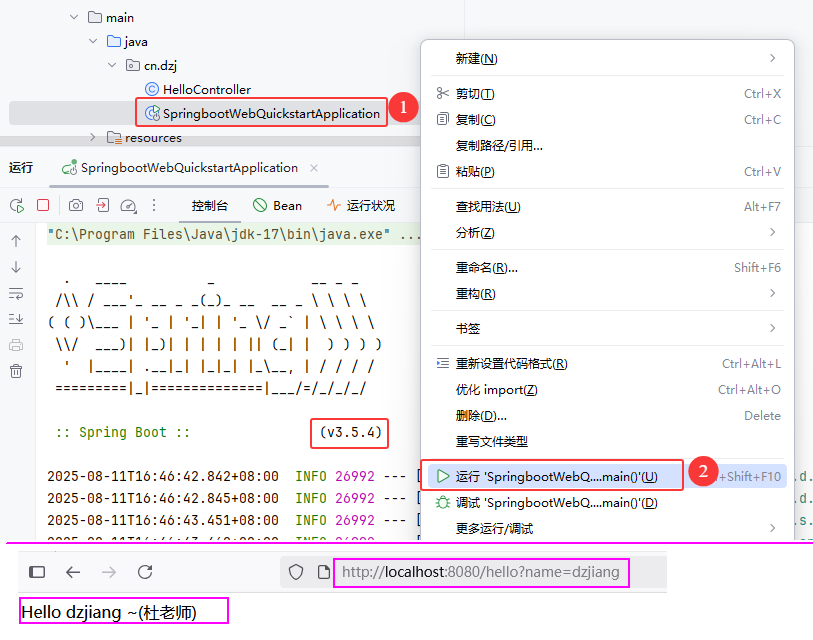
Task: Click the thread dump camera icon
Action: point(76,205)
